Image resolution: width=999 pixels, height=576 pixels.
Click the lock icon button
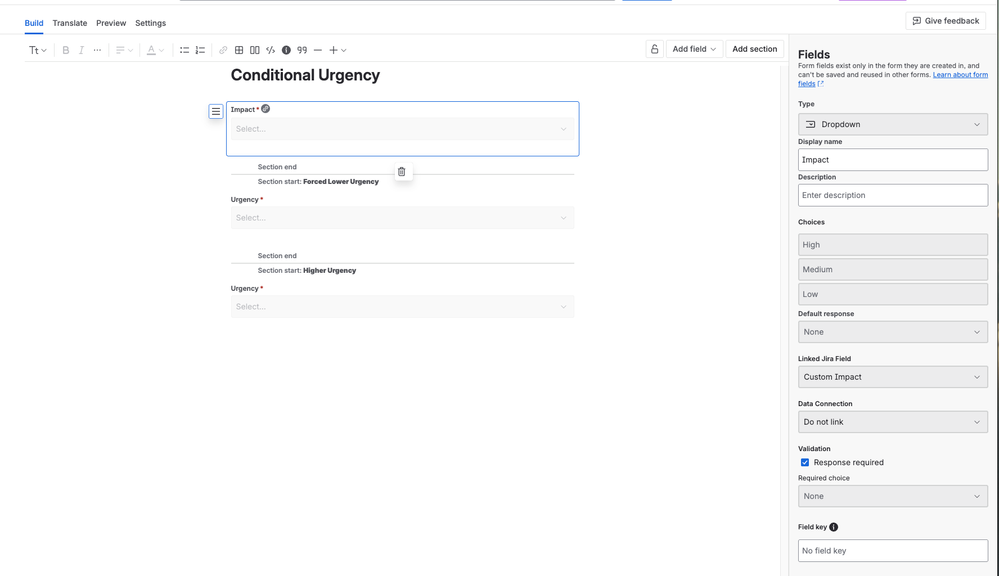click(654, 49)
